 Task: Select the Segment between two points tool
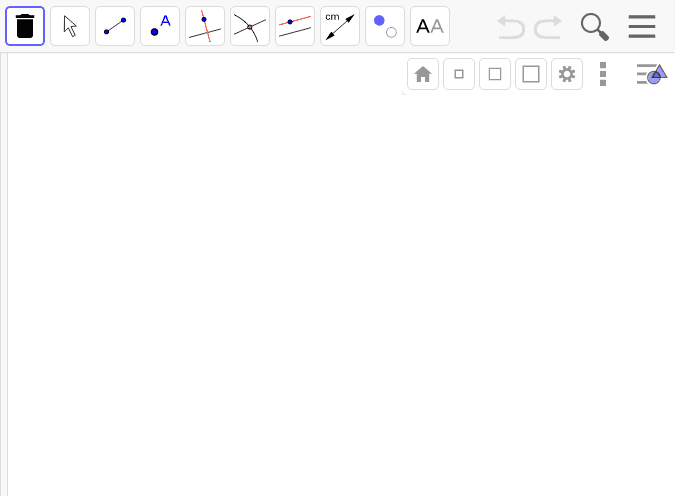point(115,26)
